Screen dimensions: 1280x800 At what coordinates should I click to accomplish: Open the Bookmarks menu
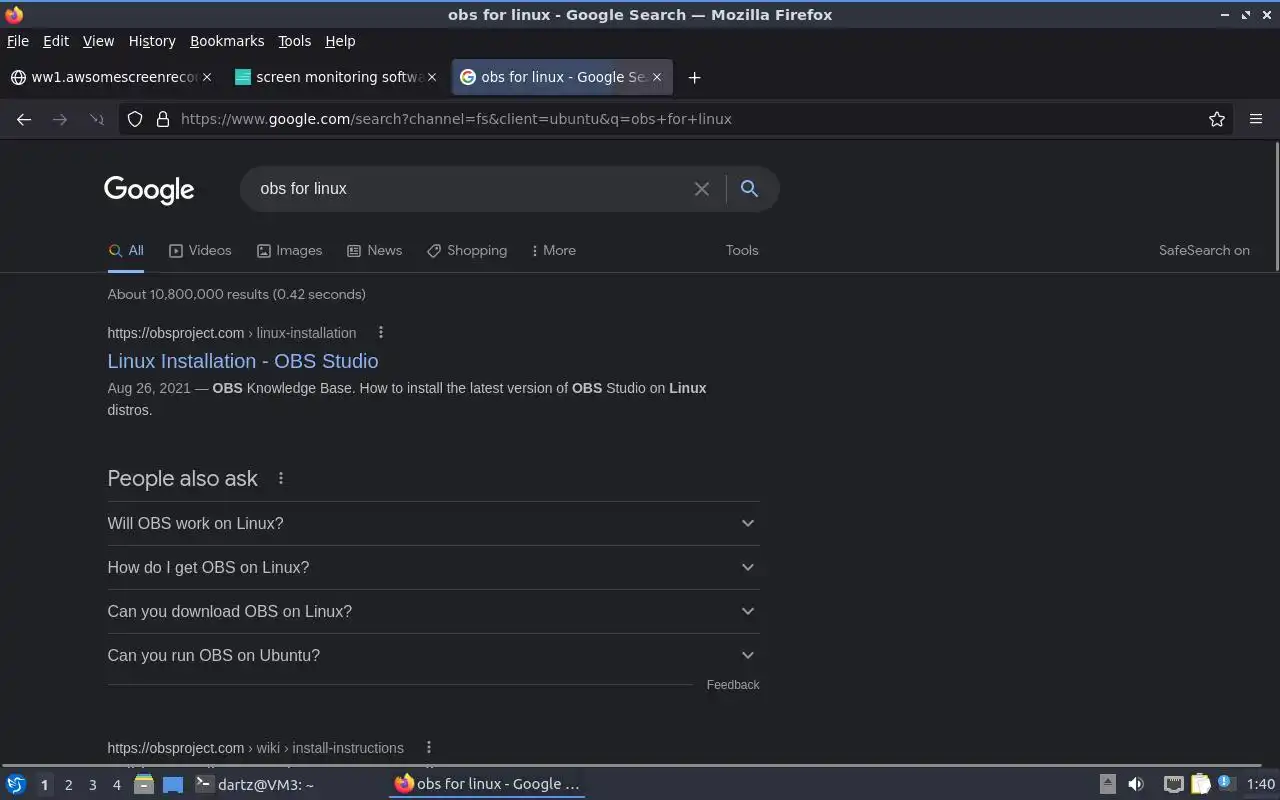[x=227, y=41]
